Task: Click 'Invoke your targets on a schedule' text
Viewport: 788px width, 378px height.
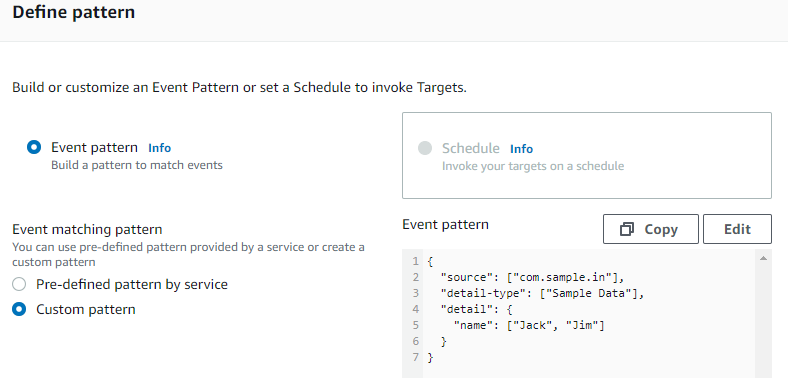Action: (533, 166)
